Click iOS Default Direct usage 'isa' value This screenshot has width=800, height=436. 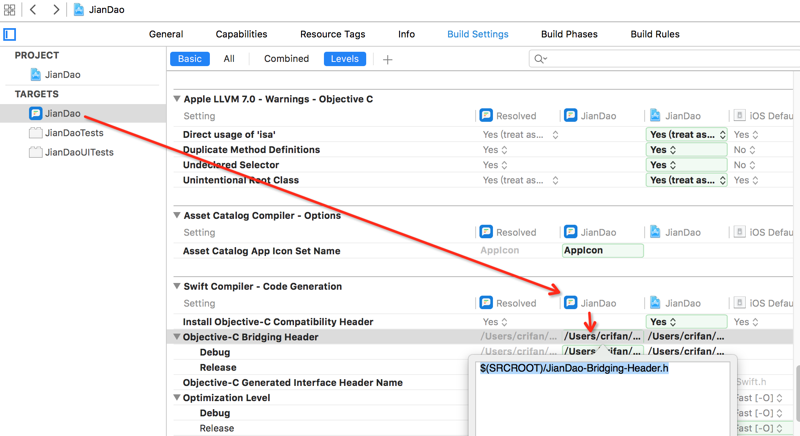[x=746, y=135]
